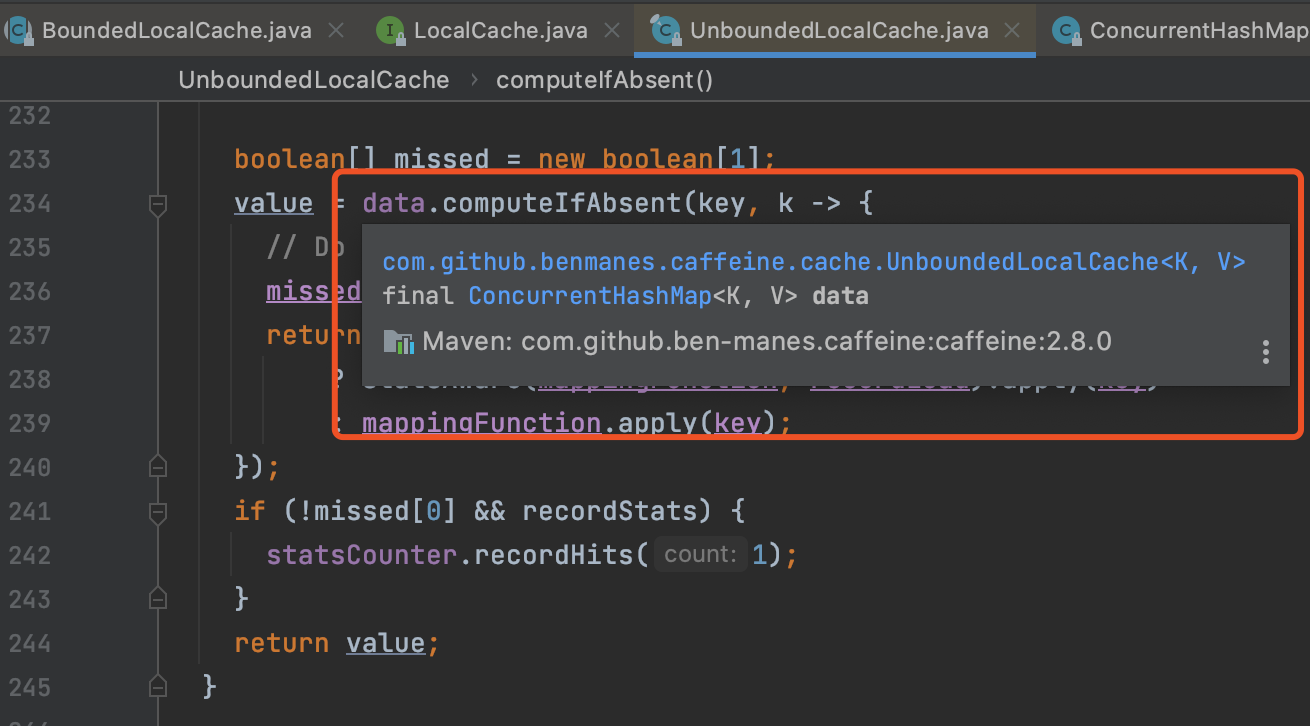
Task: Click mappingFunction on line 239
Action: (x=481, y=423)
